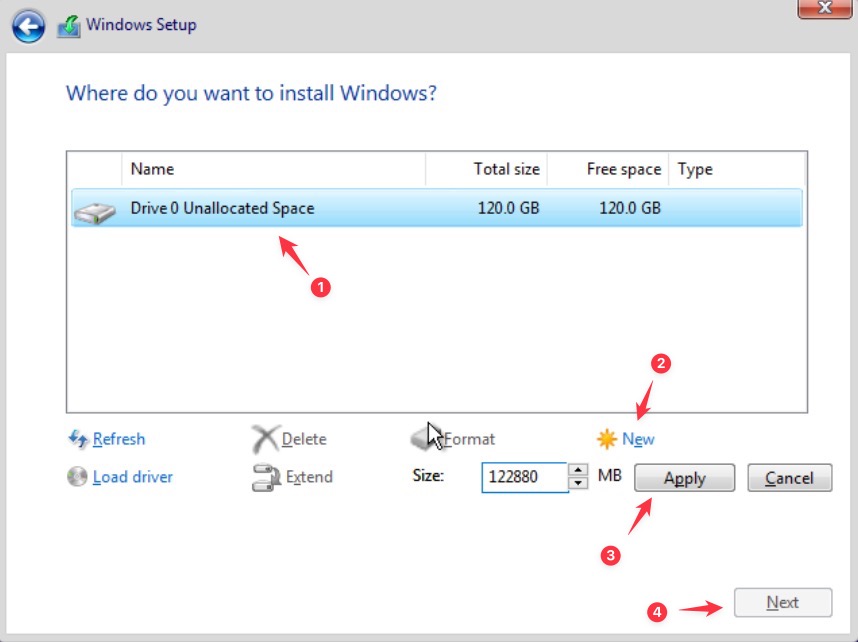The width and height of the screenshot is (858, 642).
Task: Click the 120.0 GB total size cell
Action: coord(508,208)
